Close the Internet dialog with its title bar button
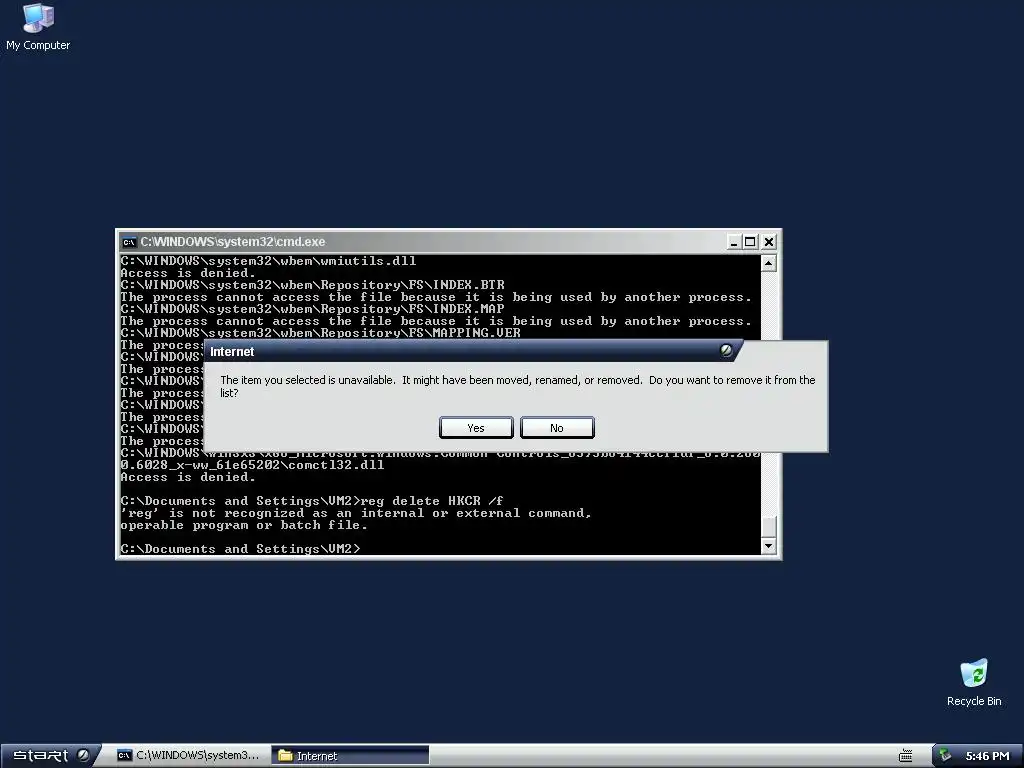This screenshot has width=1024, height=768. pyautogui.click(x=726, y=351)
